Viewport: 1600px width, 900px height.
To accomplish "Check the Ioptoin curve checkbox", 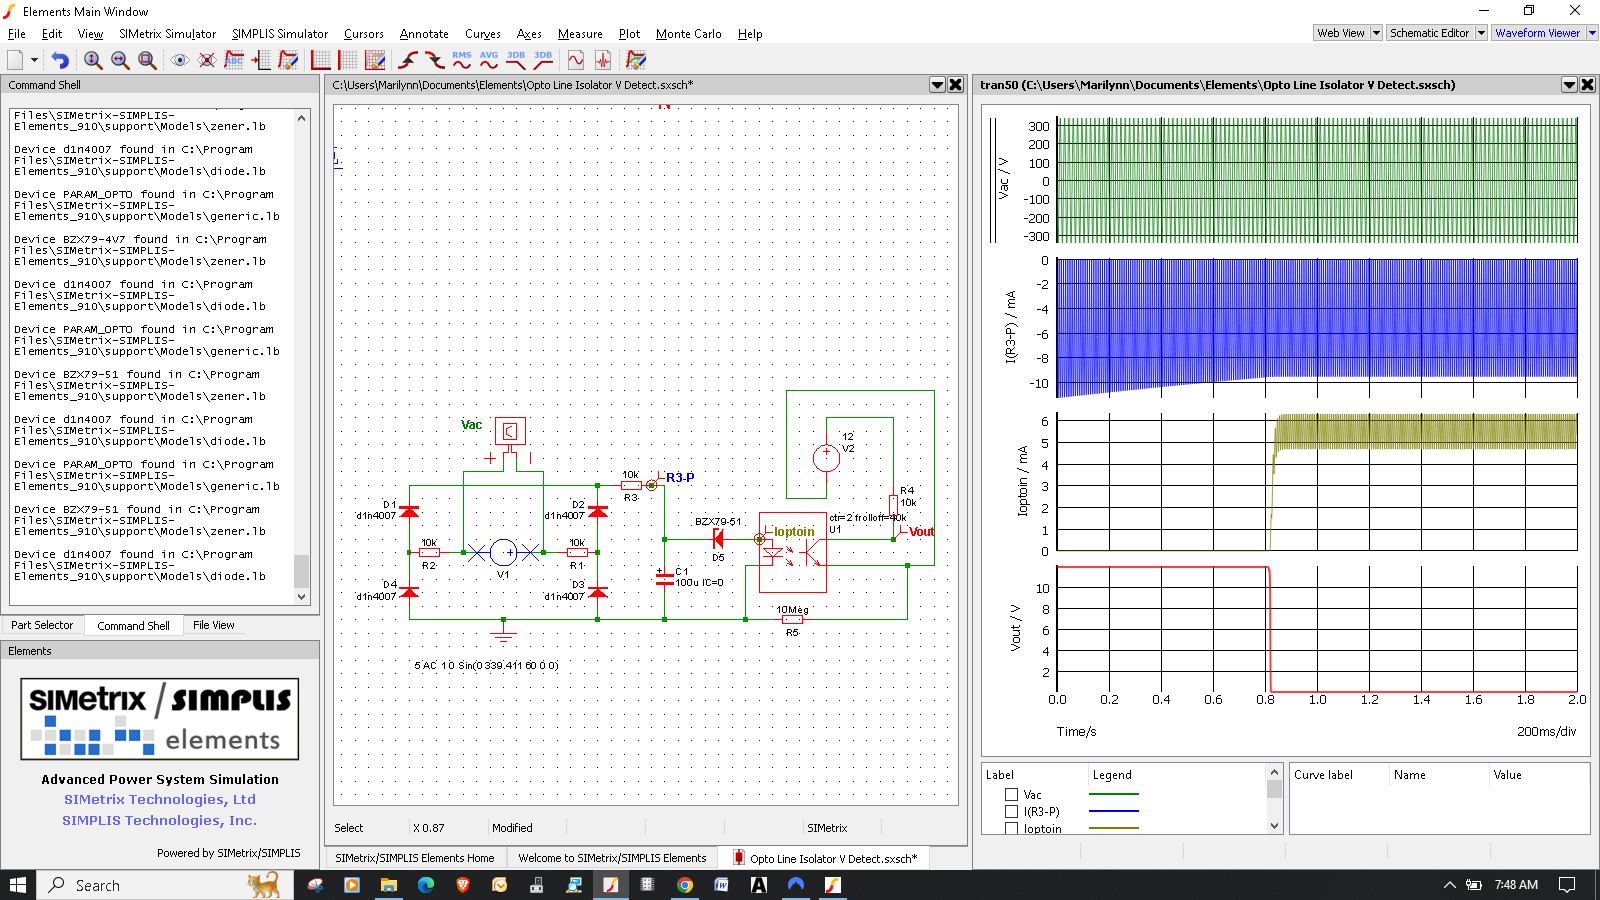I will [x=1011, y=828].
